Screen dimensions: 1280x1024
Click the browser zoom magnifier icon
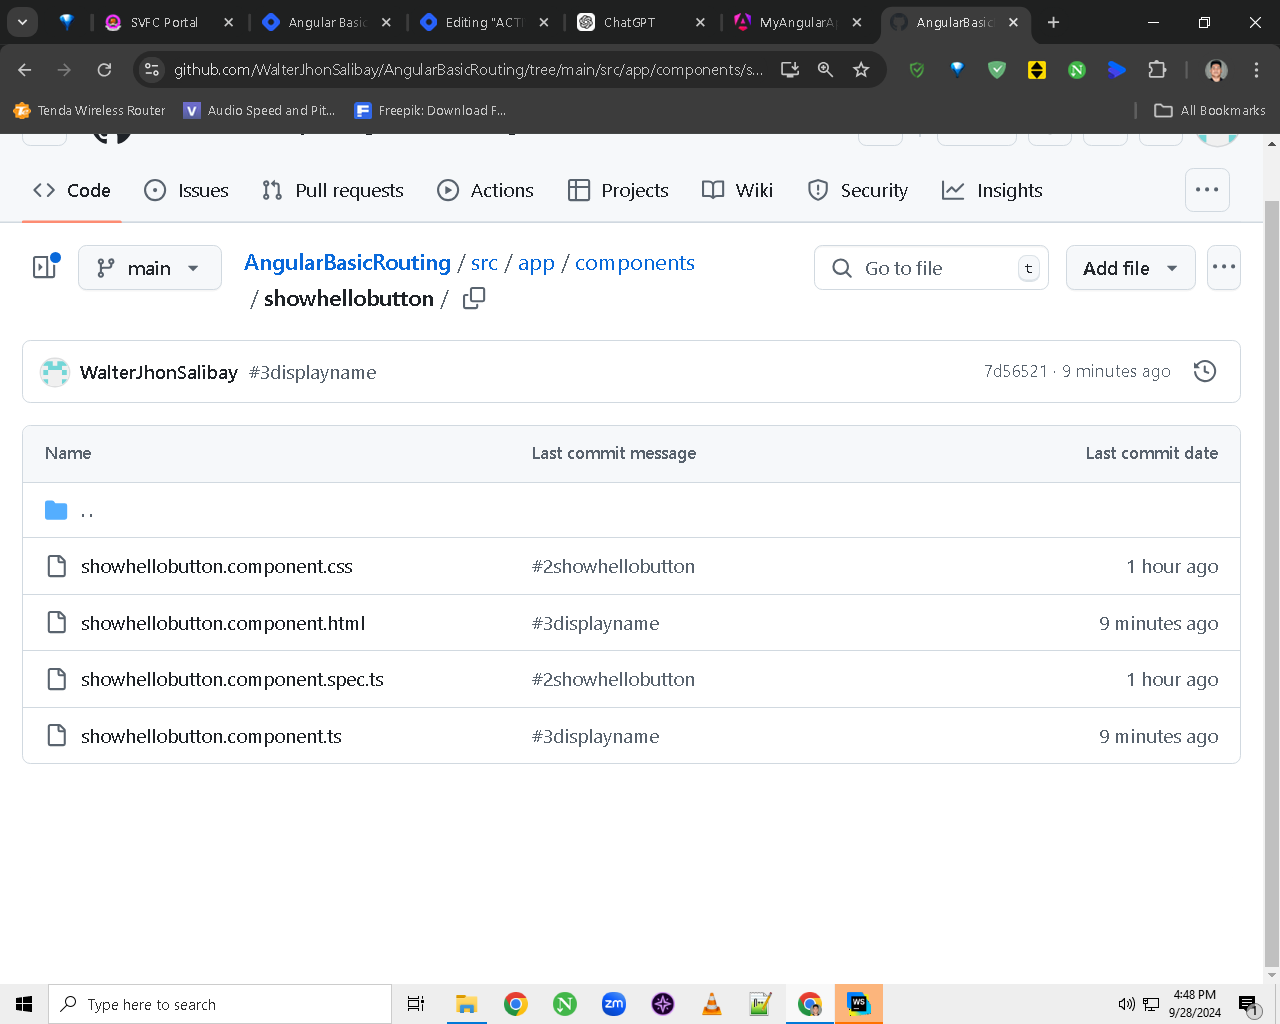825,69
